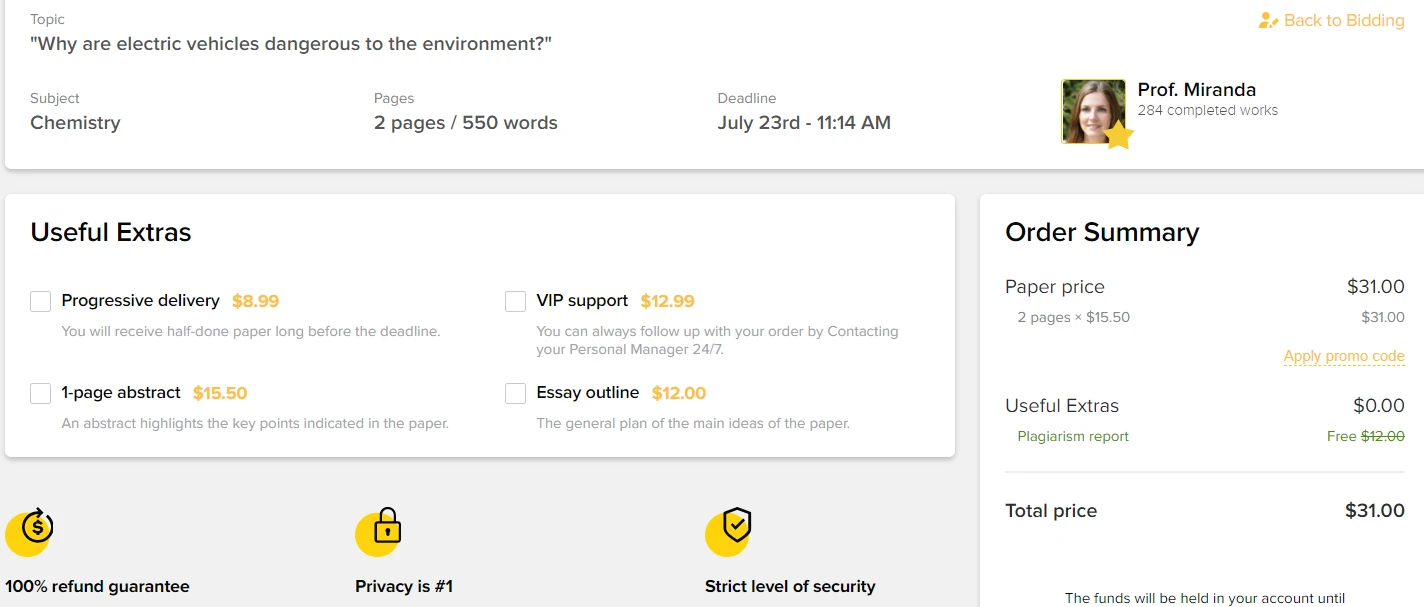This screenshot has width=1424, height=607.
Task: Click the Essay outline label
Action: pos(587,393)
